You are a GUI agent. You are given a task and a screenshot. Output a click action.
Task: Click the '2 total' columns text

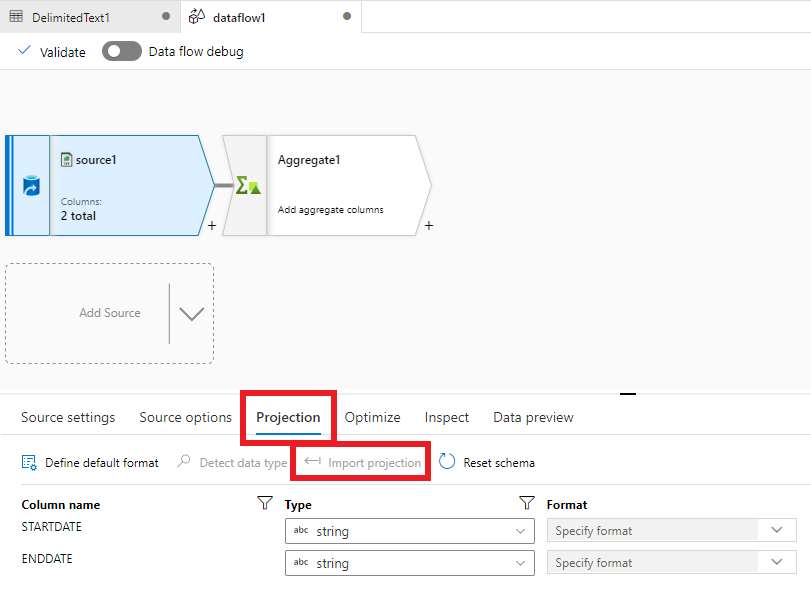pos(78,216)
